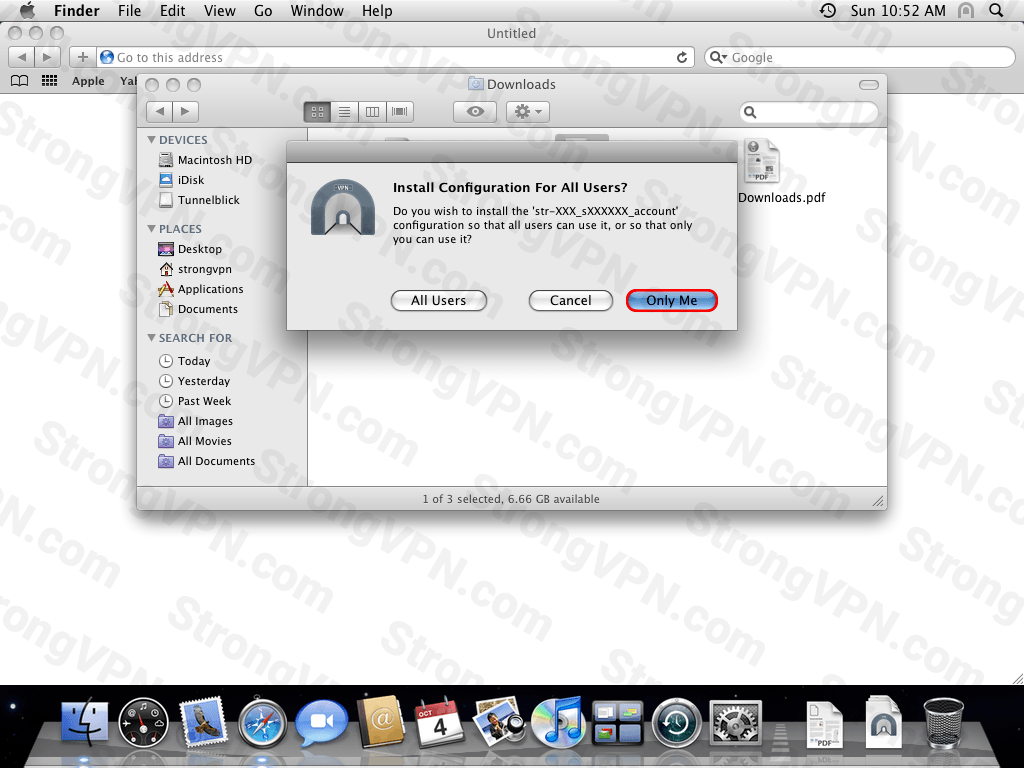Viewport: 1024px width, 768px height.
Task: Open the Edit menu
Action: point(172,10)
